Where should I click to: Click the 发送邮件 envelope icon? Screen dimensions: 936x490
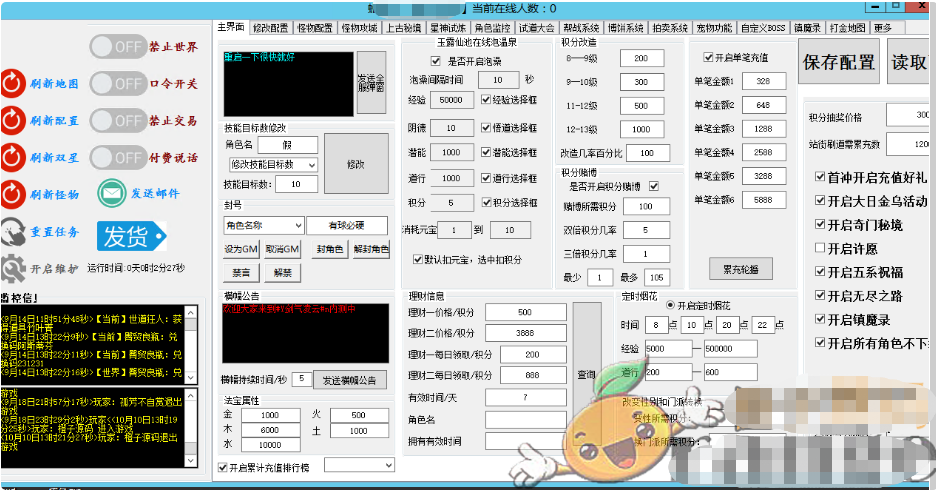(111, 193)
